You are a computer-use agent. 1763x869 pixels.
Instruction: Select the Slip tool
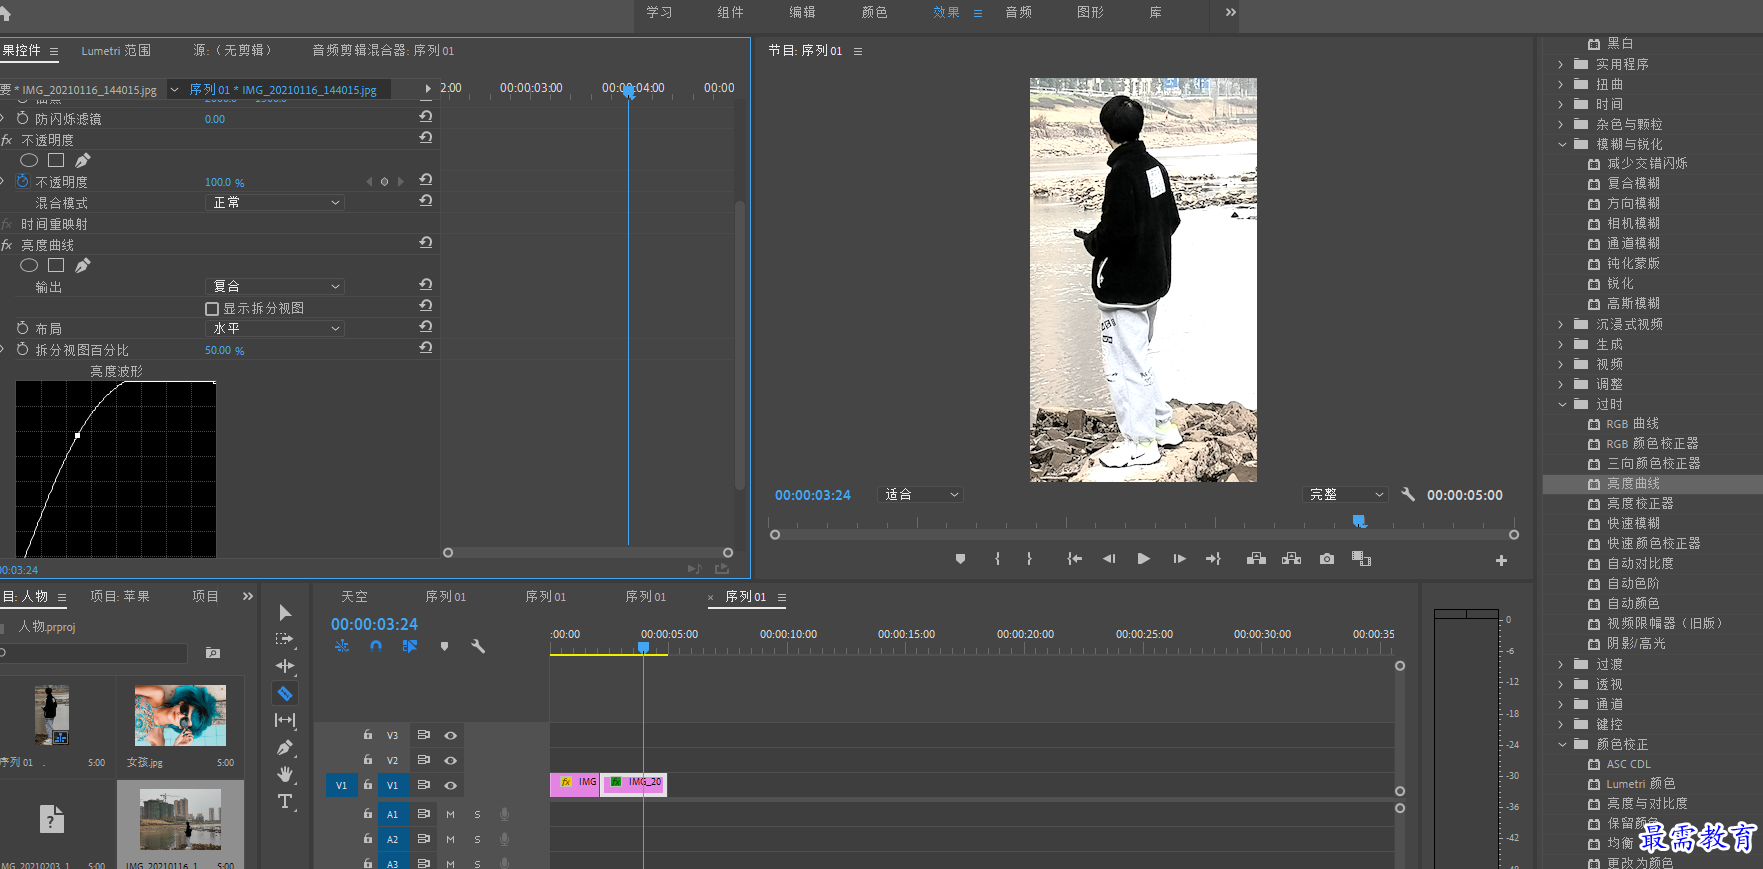(285, 720)
